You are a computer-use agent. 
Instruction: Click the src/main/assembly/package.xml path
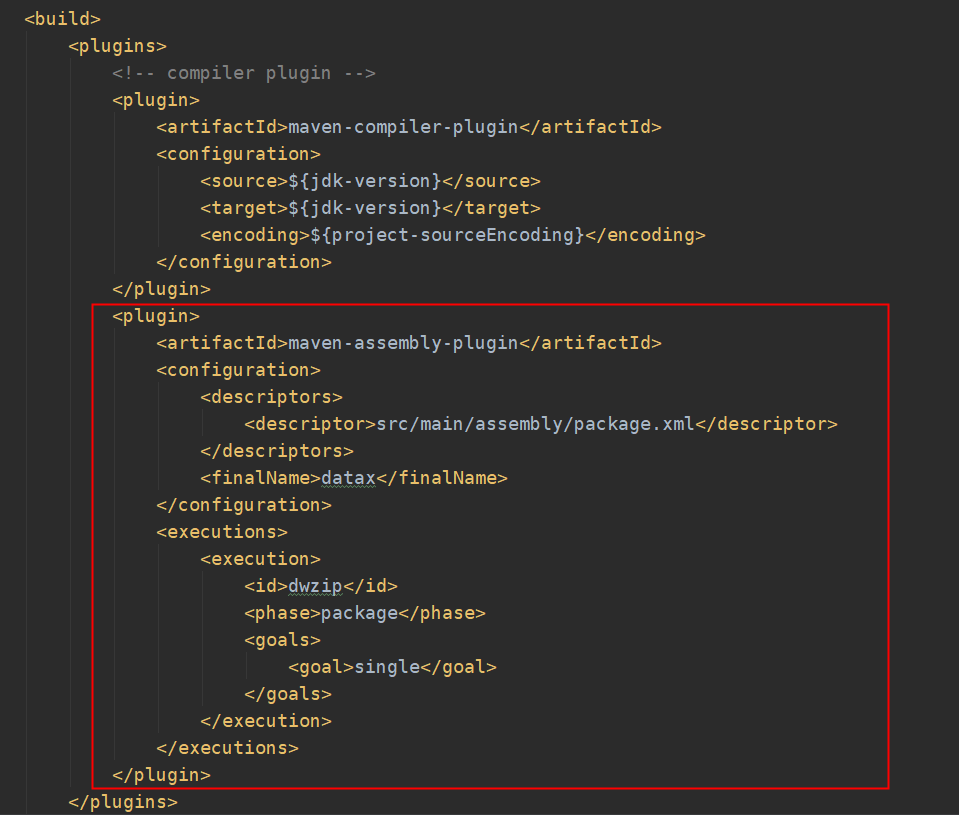coord(534,424)
